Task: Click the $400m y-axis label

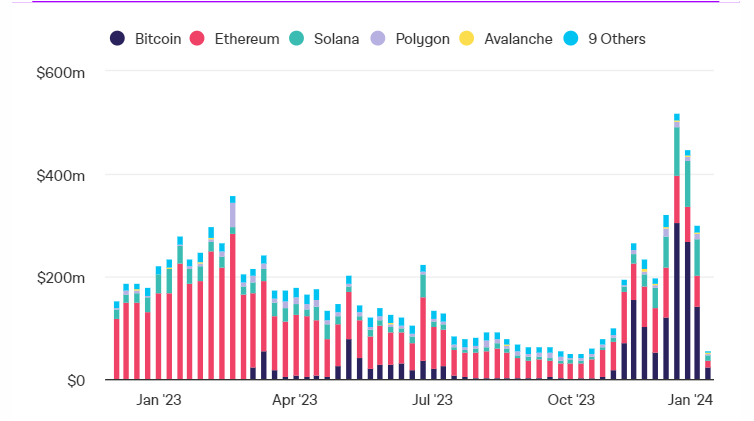Action: [64, 175]
